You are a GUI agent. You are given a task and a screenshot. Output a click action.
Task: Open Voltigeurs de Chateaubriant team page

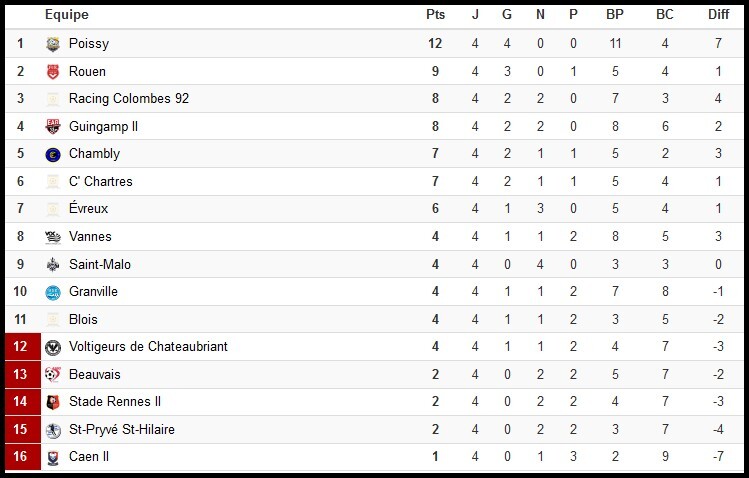tap(148, 347)
